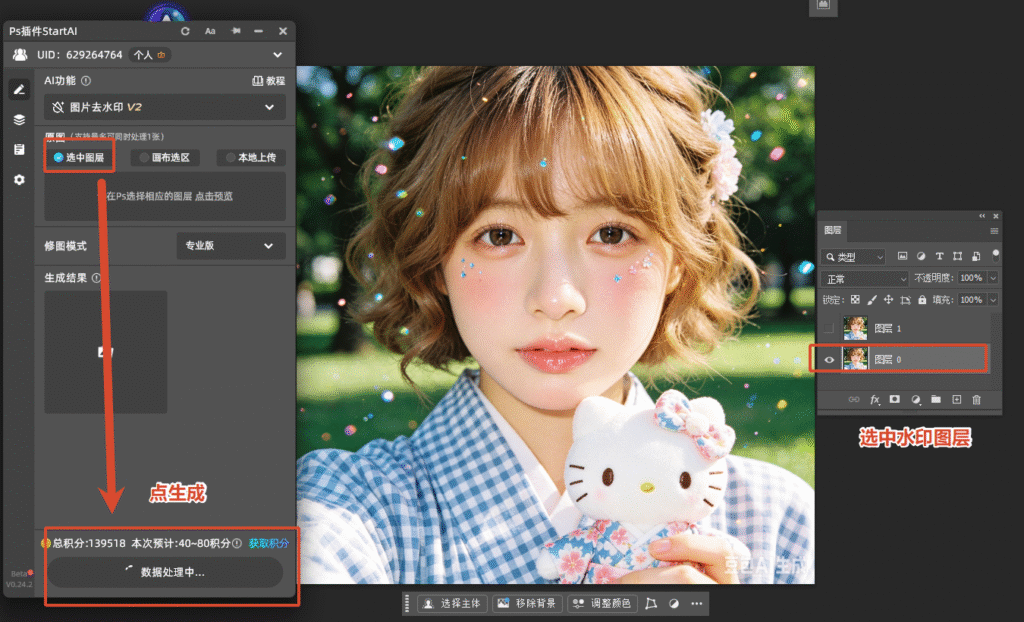The width and height of the screenshot is (1024, 622).
Task: Open the layers stack icon in plugin sidebar
Action: pos(19,120)
